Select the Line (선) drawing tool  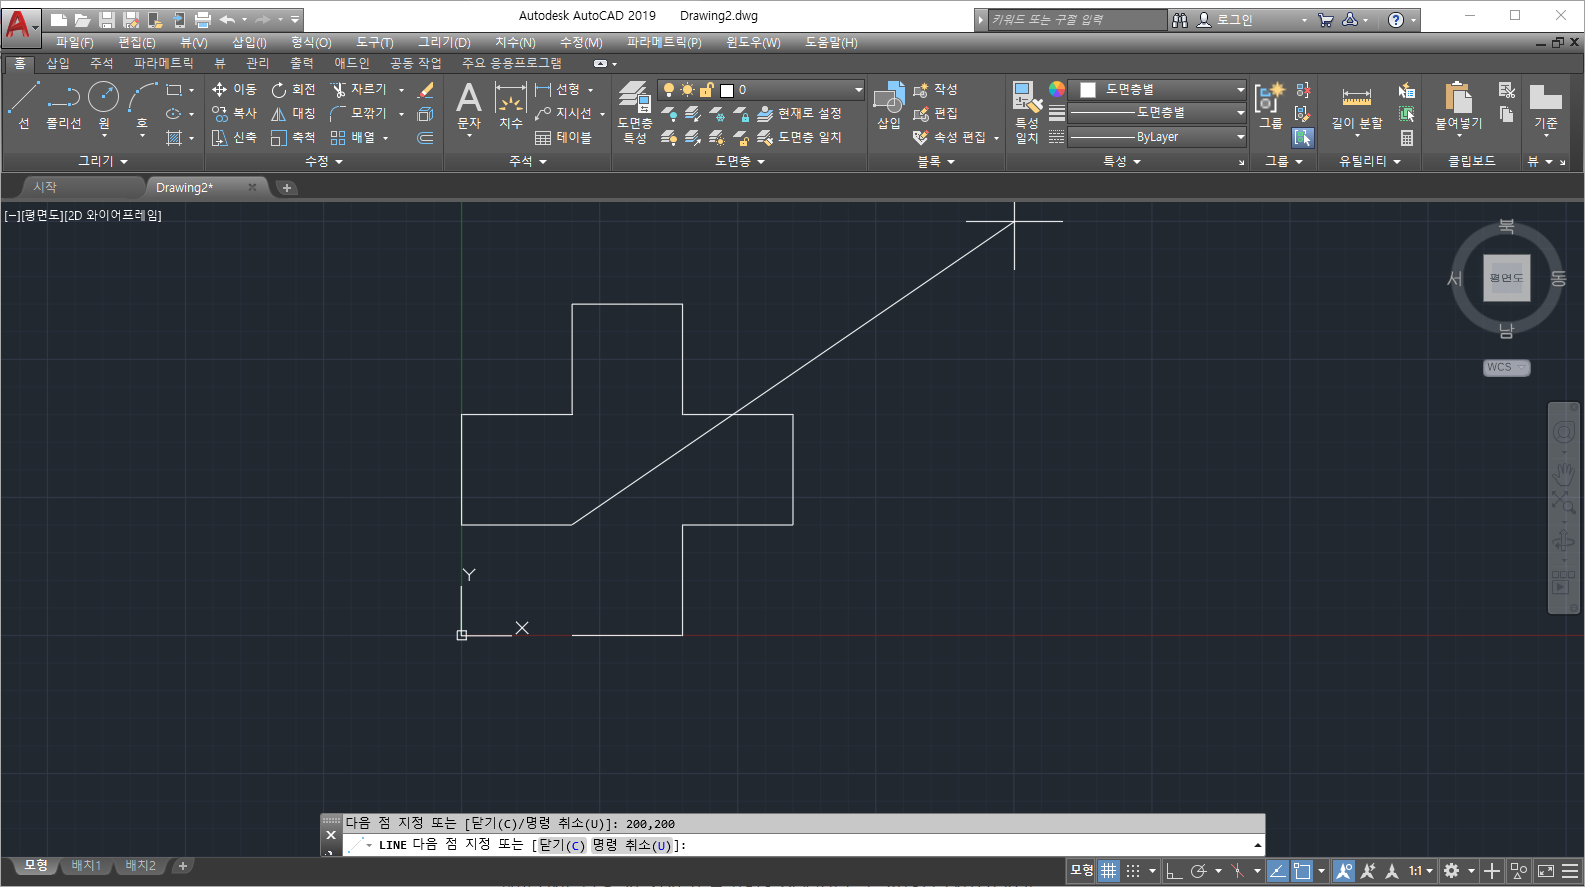tap(23, 105)
